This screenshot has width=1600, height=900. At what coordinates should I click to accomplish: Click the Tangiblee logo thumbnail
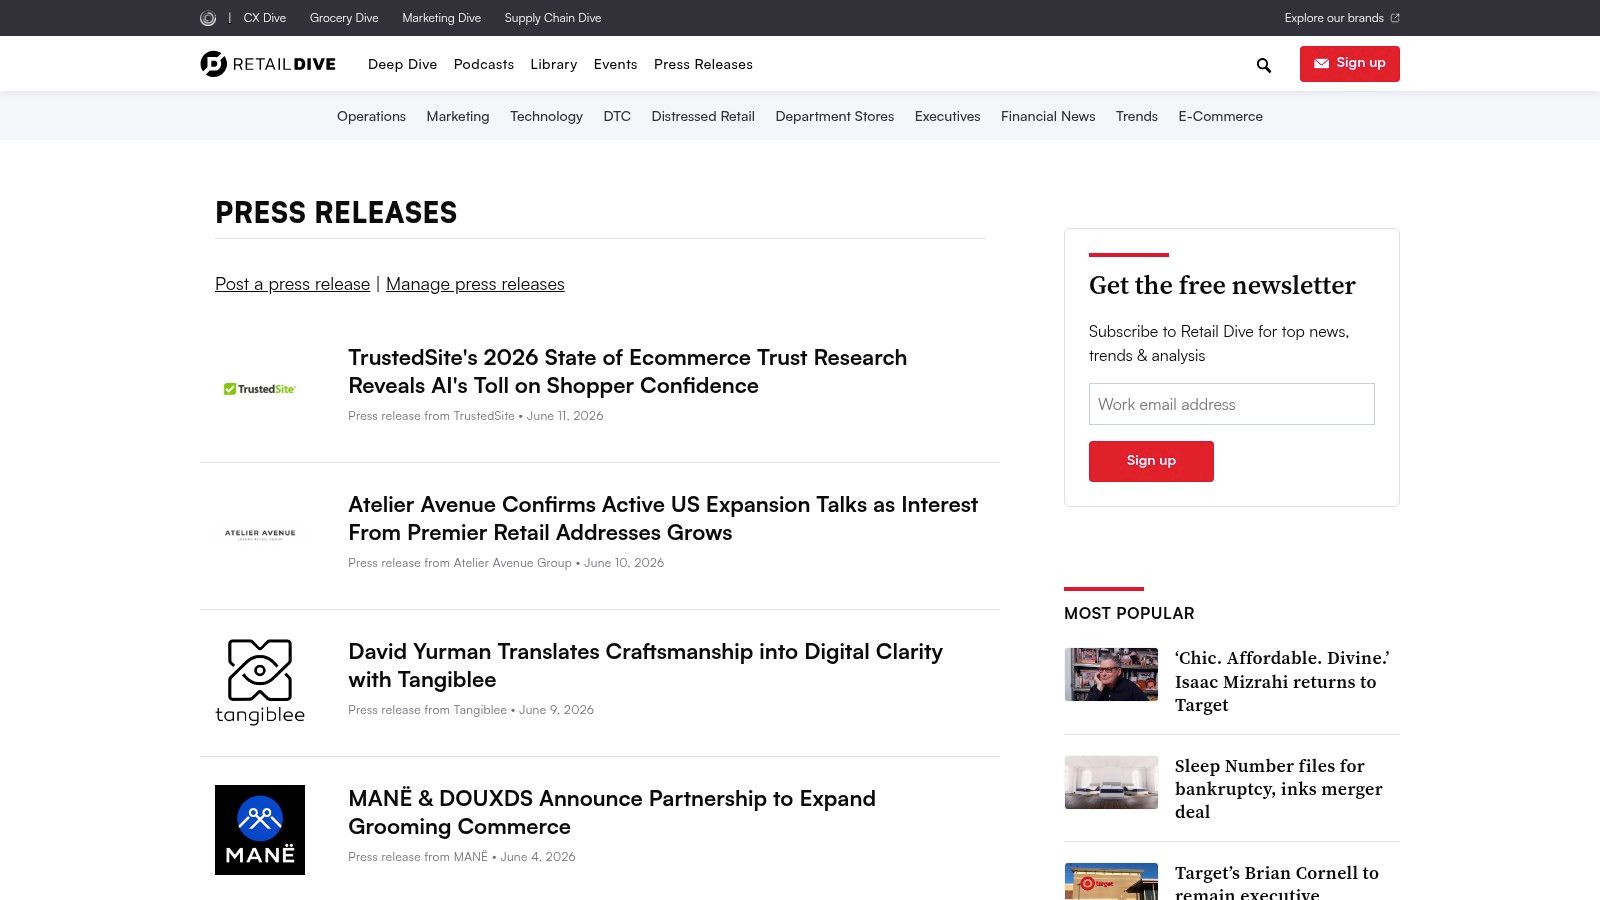click(x=260, y=682)
